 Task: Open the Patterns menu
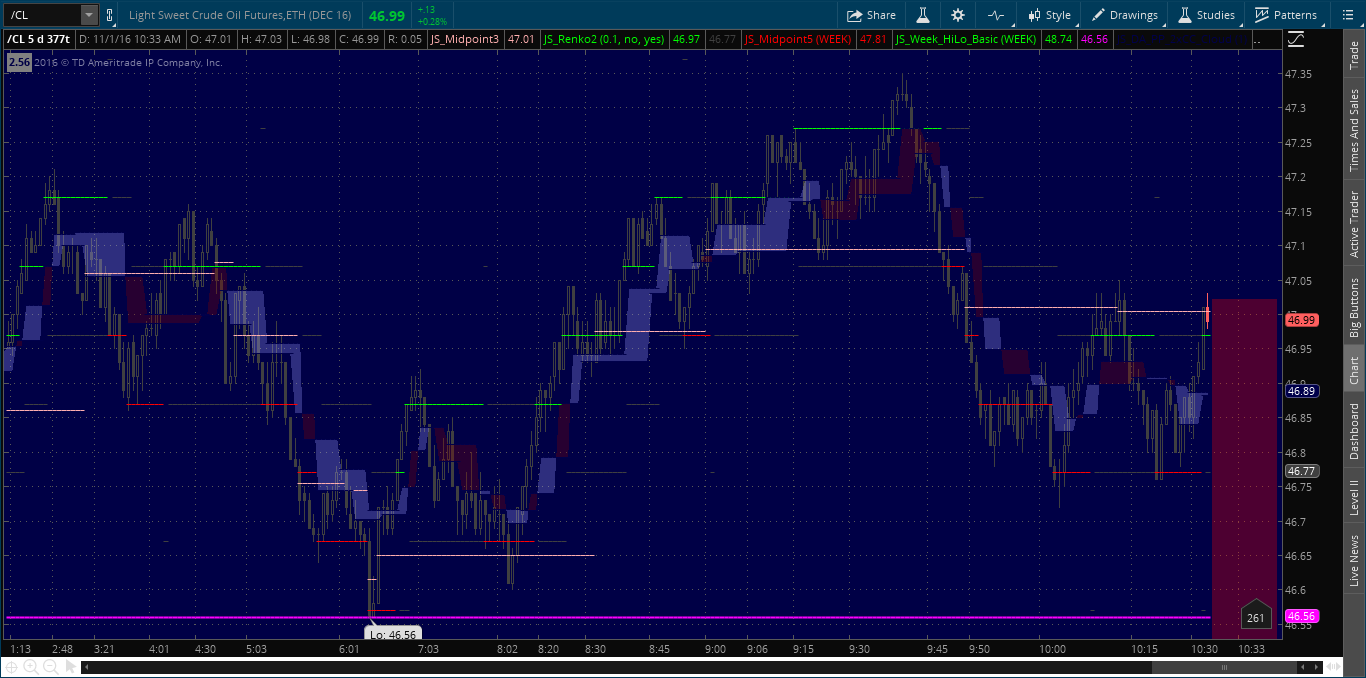point(1286,15)
